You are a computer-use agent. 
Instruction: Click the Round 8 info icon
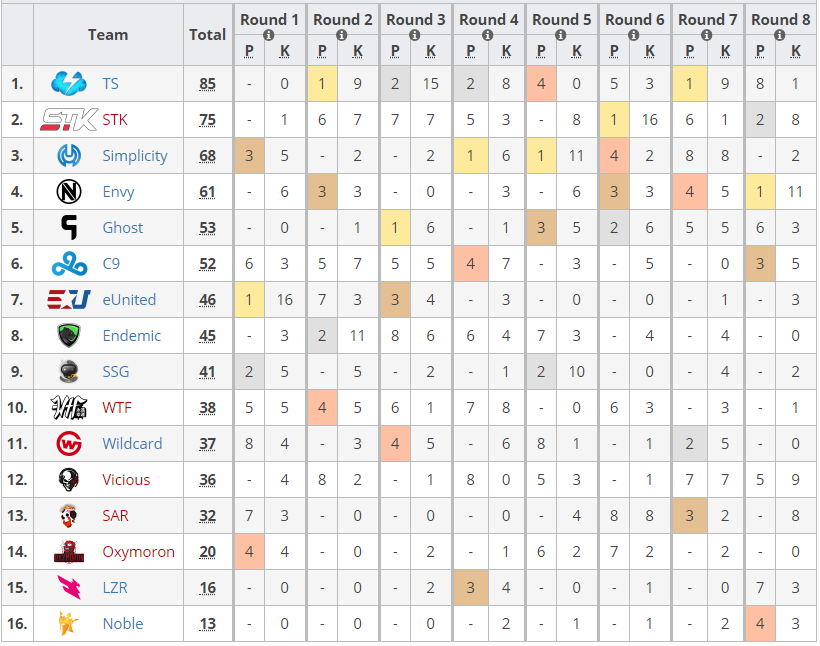[x=780, y=34]
